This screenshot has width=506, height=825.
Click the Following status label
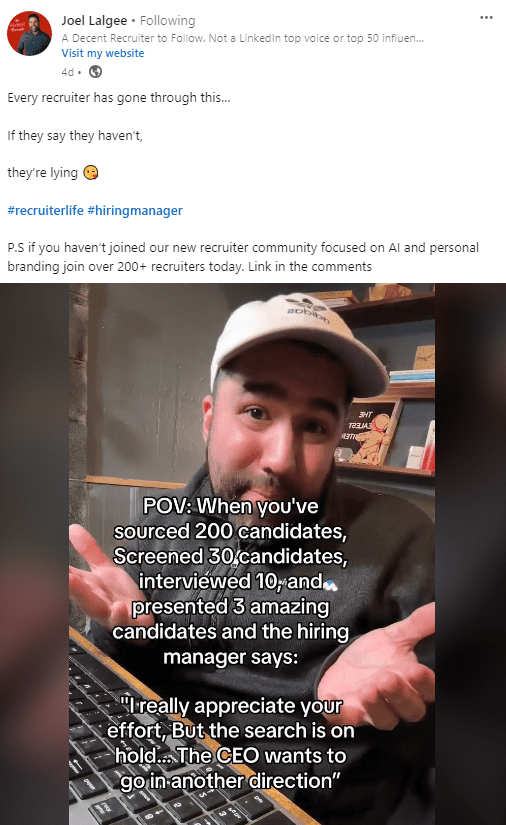click(x=167, y=21)
